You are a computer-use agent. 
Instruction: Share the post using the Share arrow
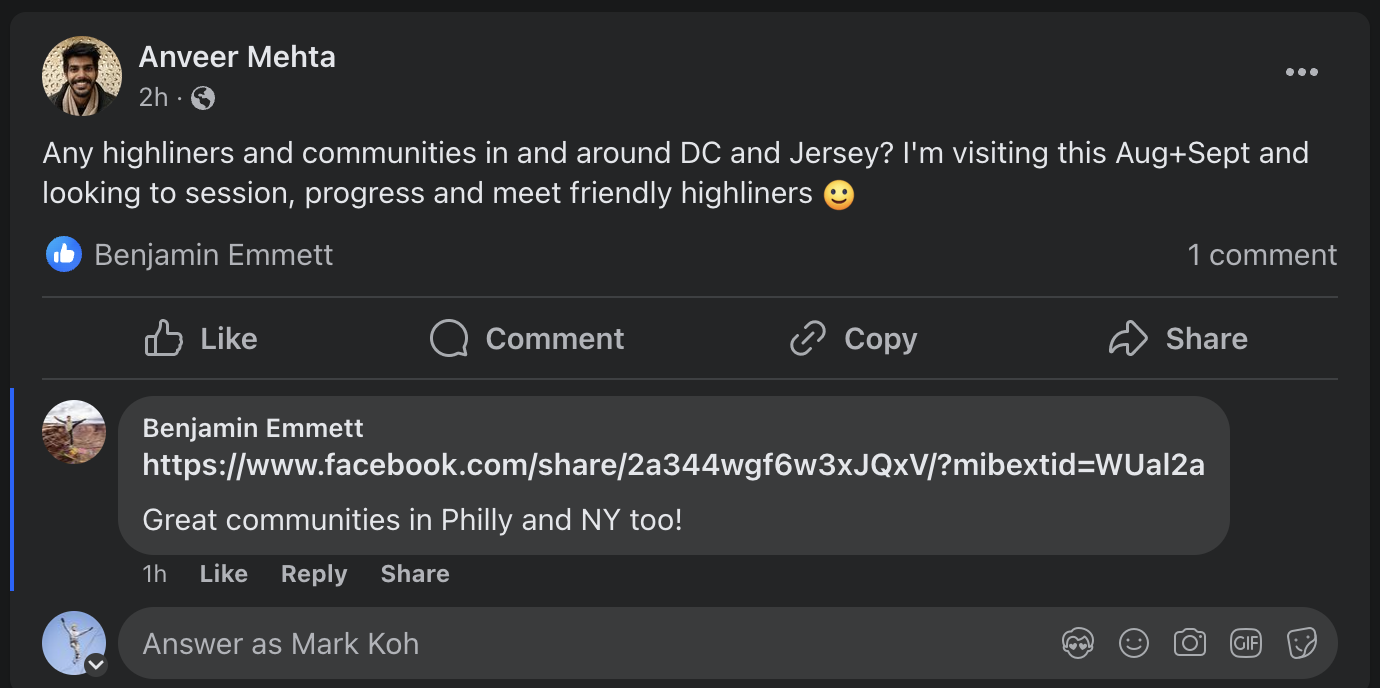click(1178, 339)
